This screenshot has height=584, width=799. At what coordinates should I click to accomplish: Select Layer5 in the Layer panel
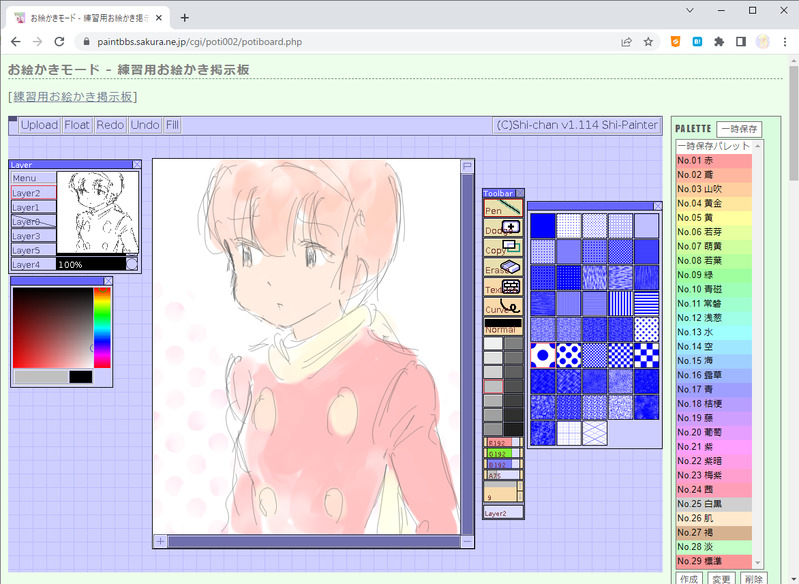click(x=34, y=250)
